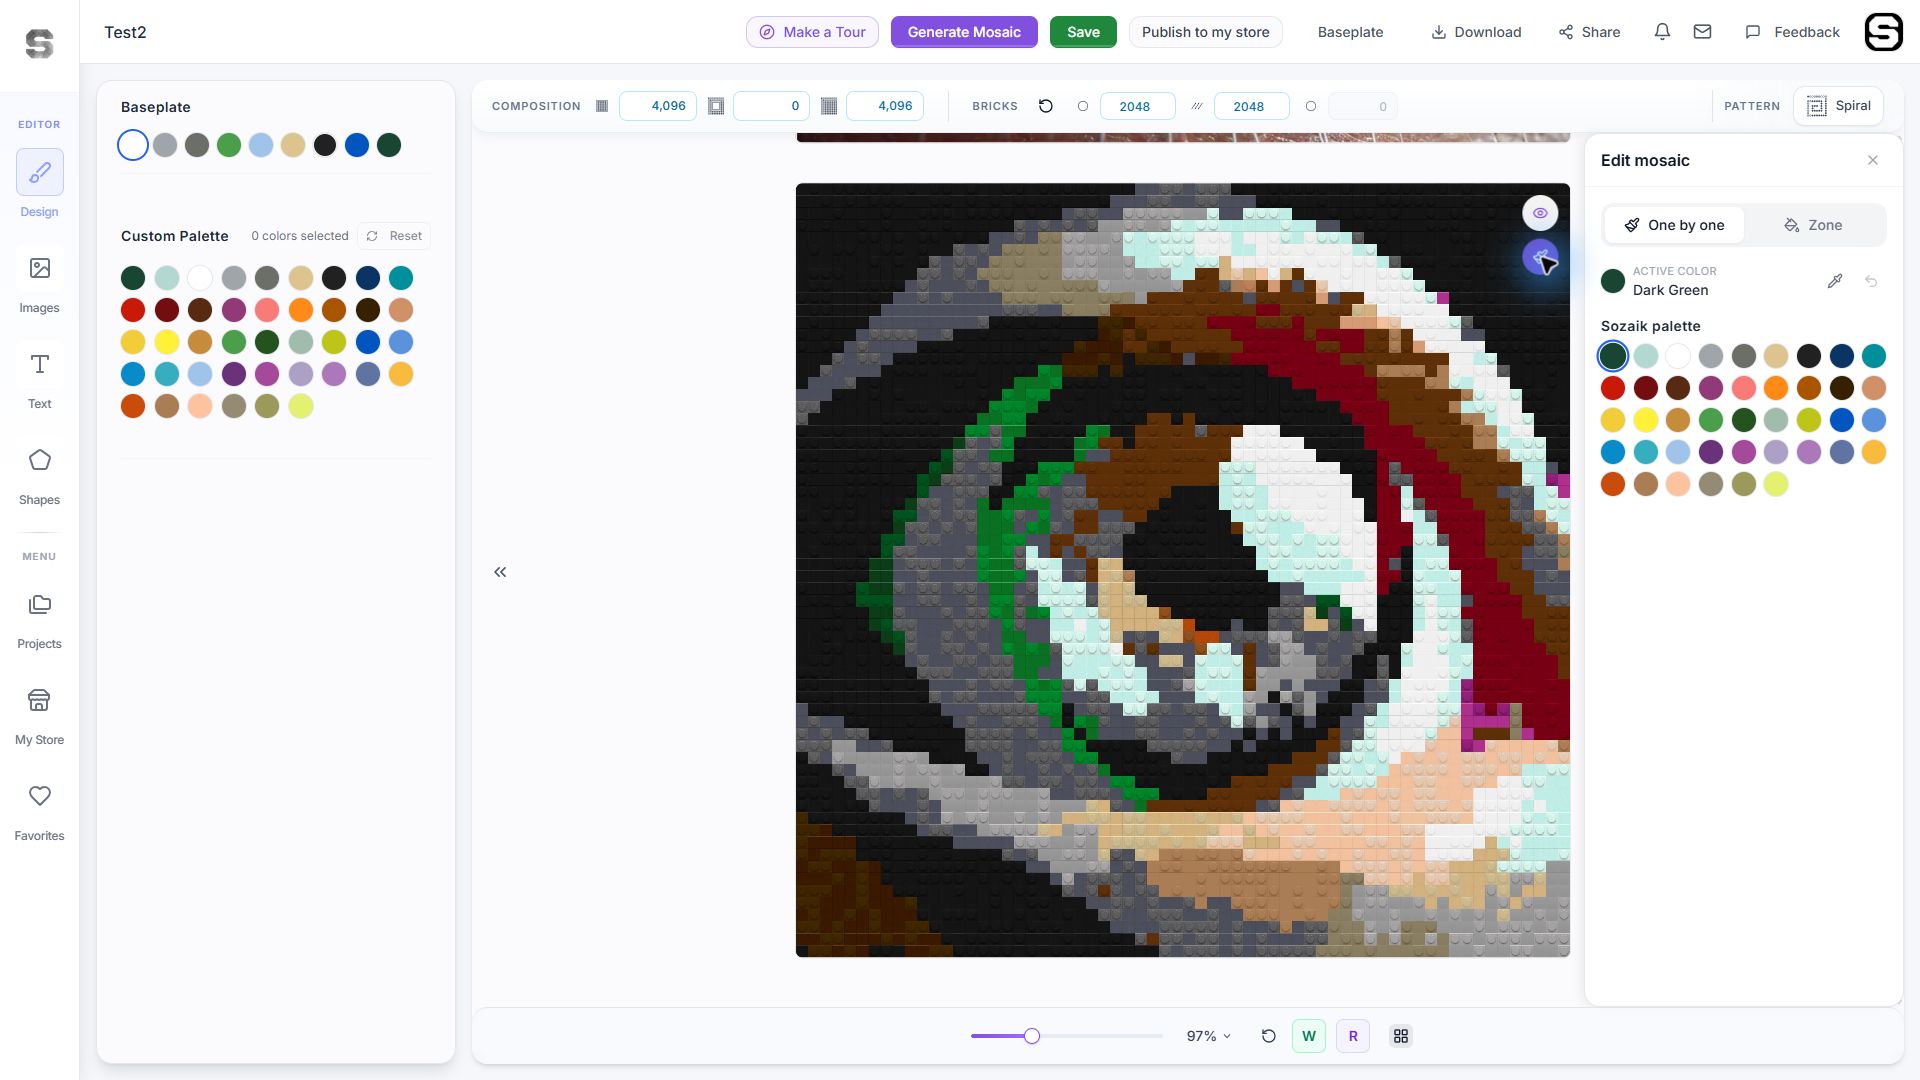Toggle the R view button
1920x1080 pixels.
tap(1353, 1036)
